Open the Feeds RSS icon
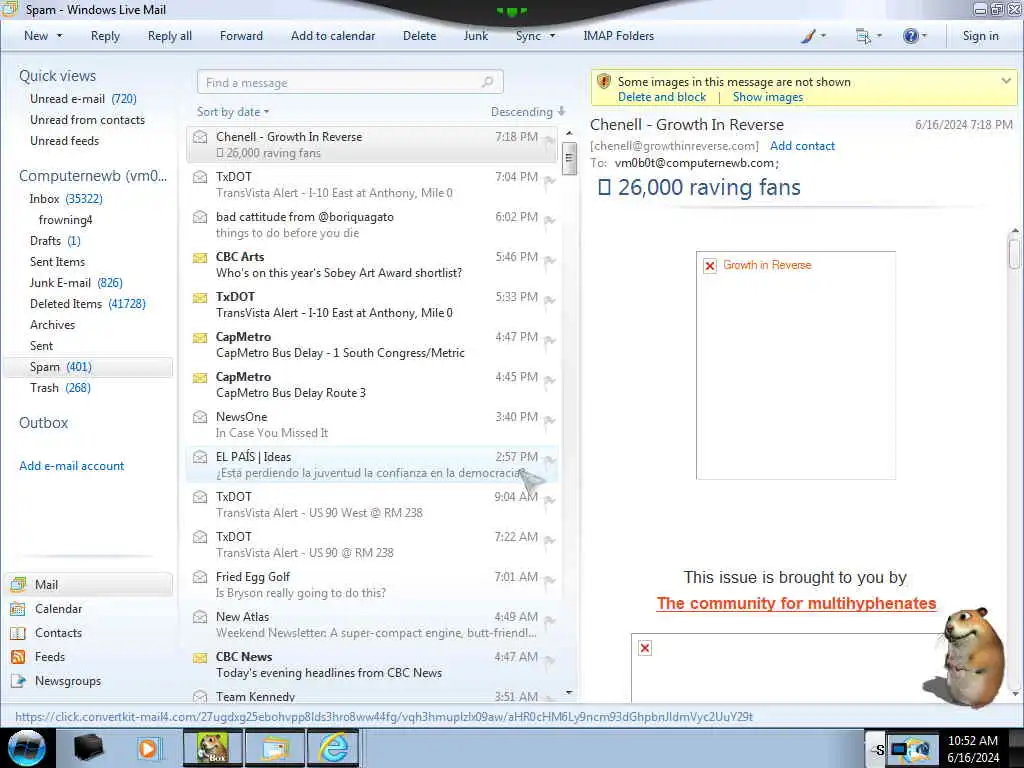The height and width of the screenshot is (768, 1024). click(18, 657)
